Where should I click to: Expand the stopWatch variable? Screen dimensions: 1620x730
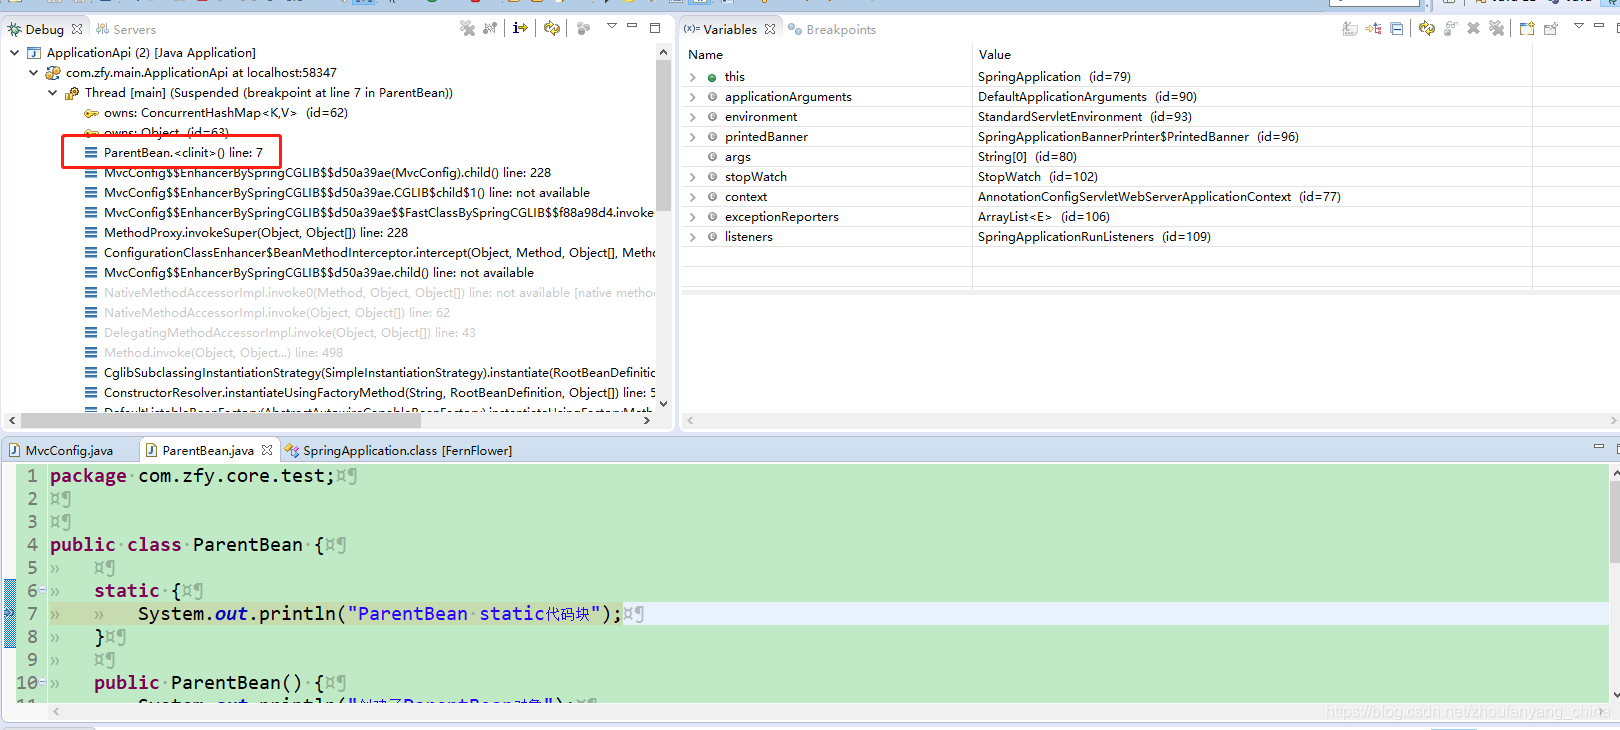[692, 177]
